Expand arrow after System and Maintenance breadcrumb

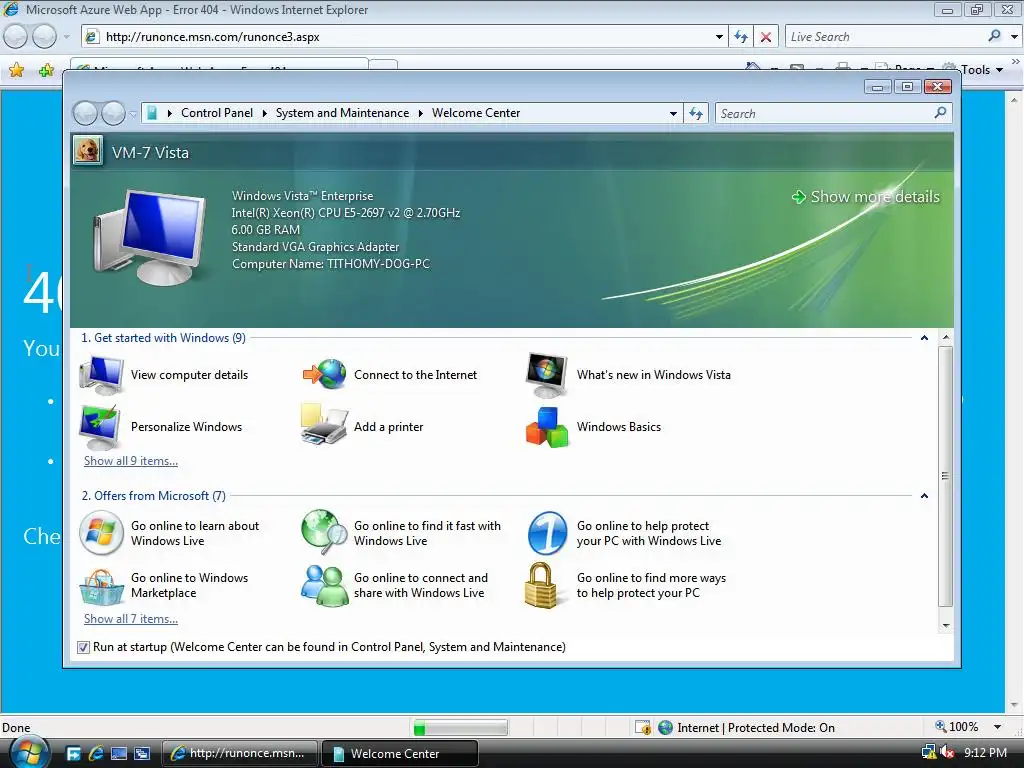click(x=421, y=114)
